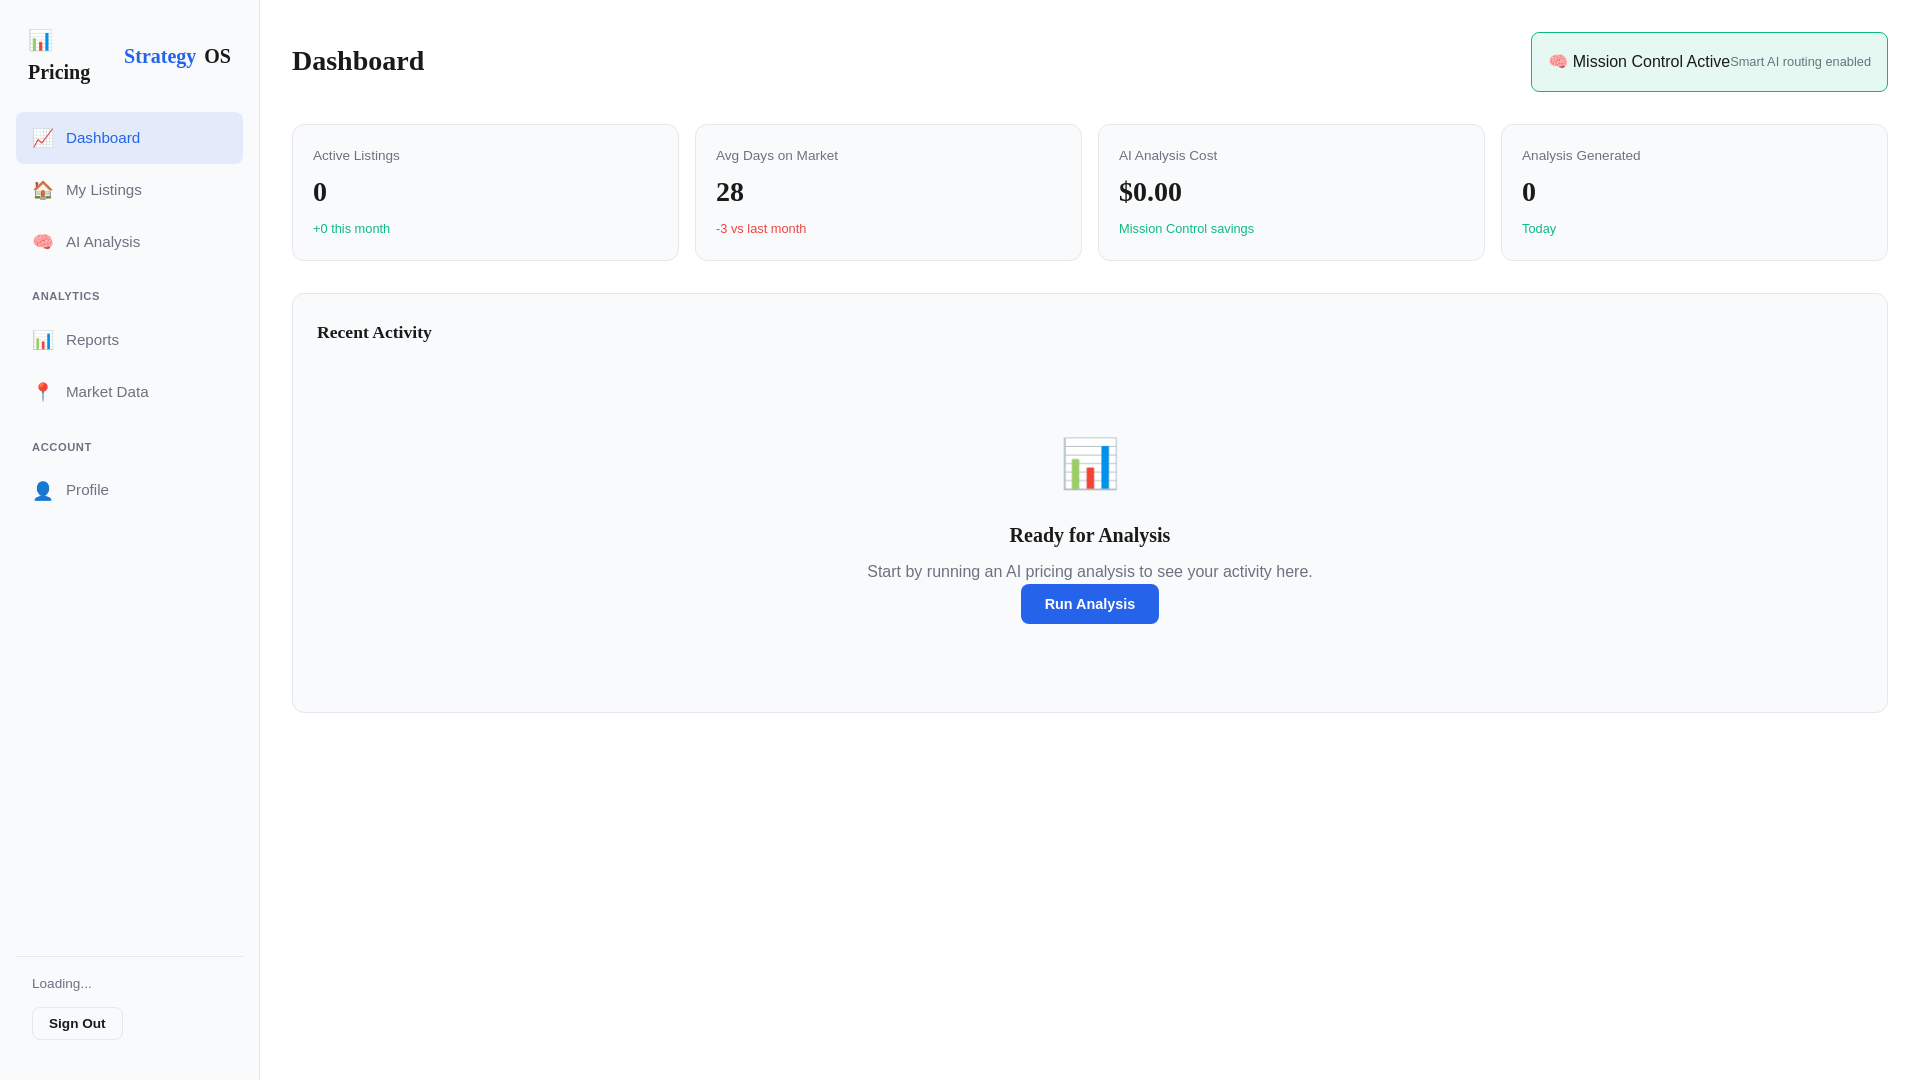Click the "Today" label under Analysis Generated
Viewport: 1920px width, 1080px height.
(1539, 229)
